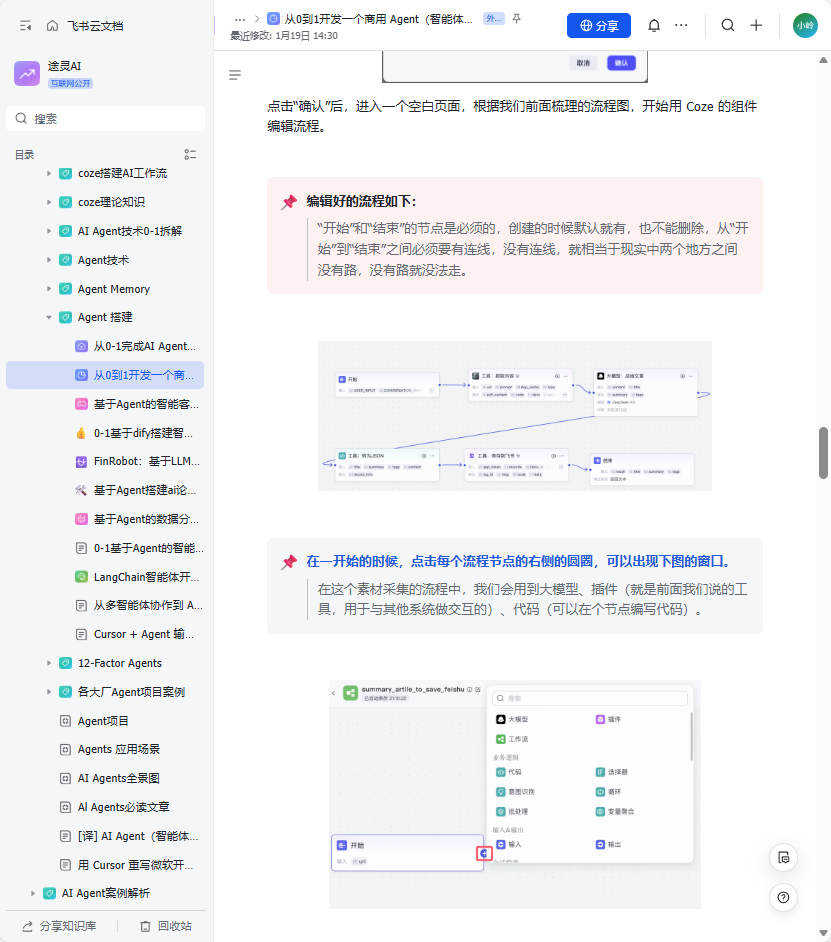
Task: Click the scroll-up arrow of the document
Action: coord(823,59)
